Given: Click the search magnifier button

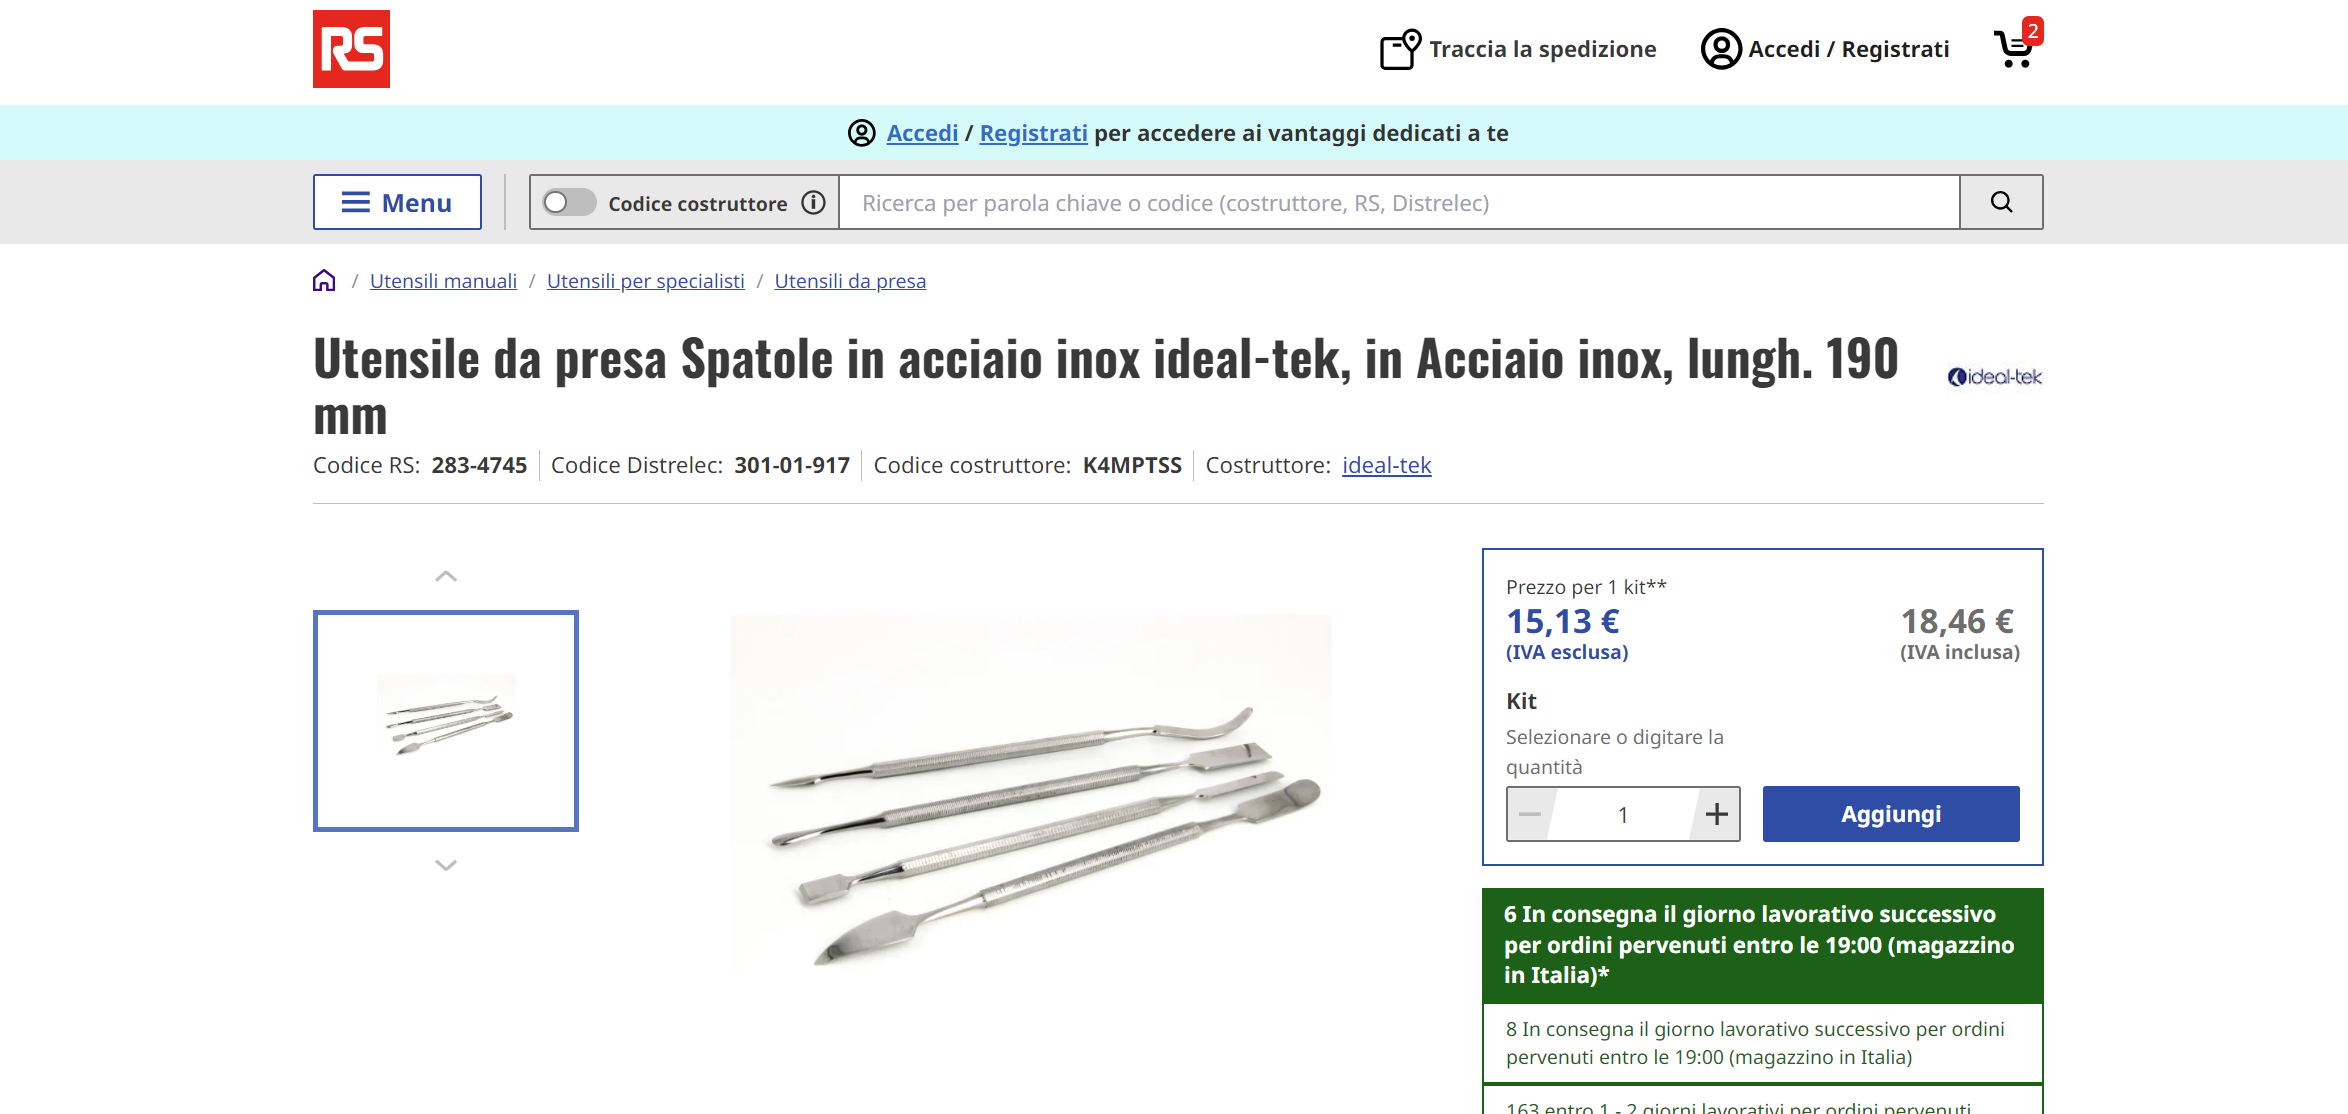Looking at the screenshot, I should tap(2001, 202).
